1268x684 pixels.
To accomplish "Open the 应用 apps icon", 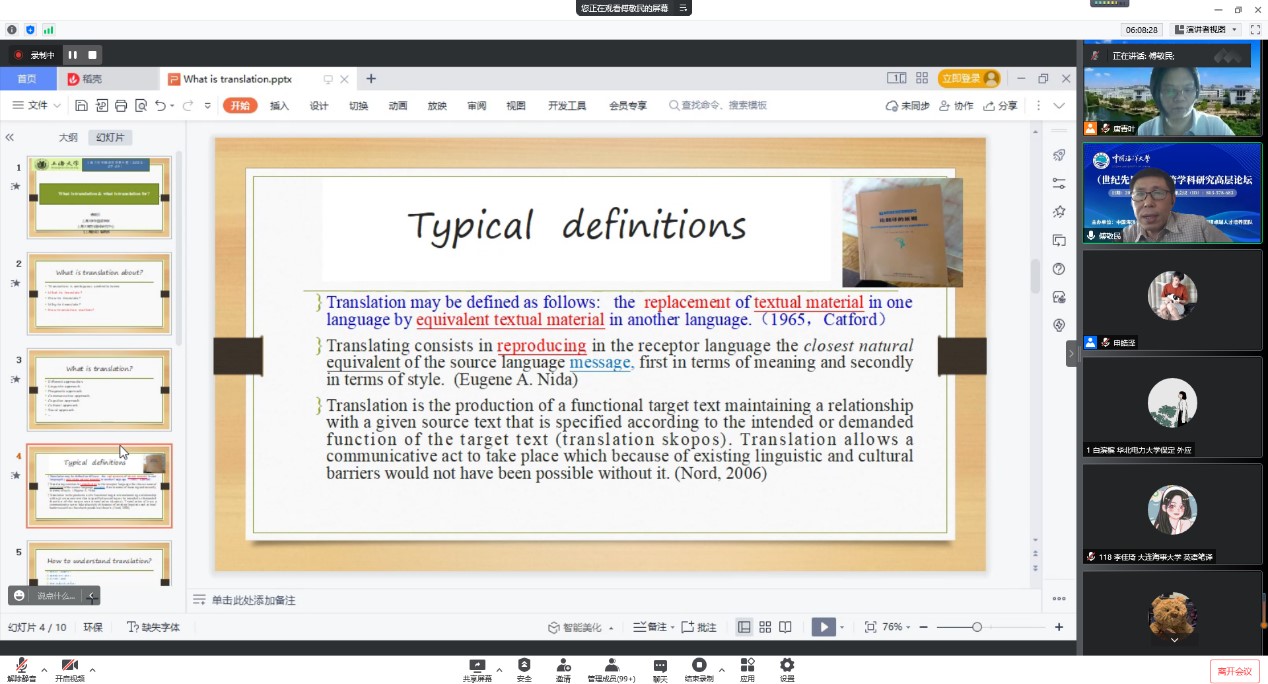I will pyautogui.click(x=747, y=670).
